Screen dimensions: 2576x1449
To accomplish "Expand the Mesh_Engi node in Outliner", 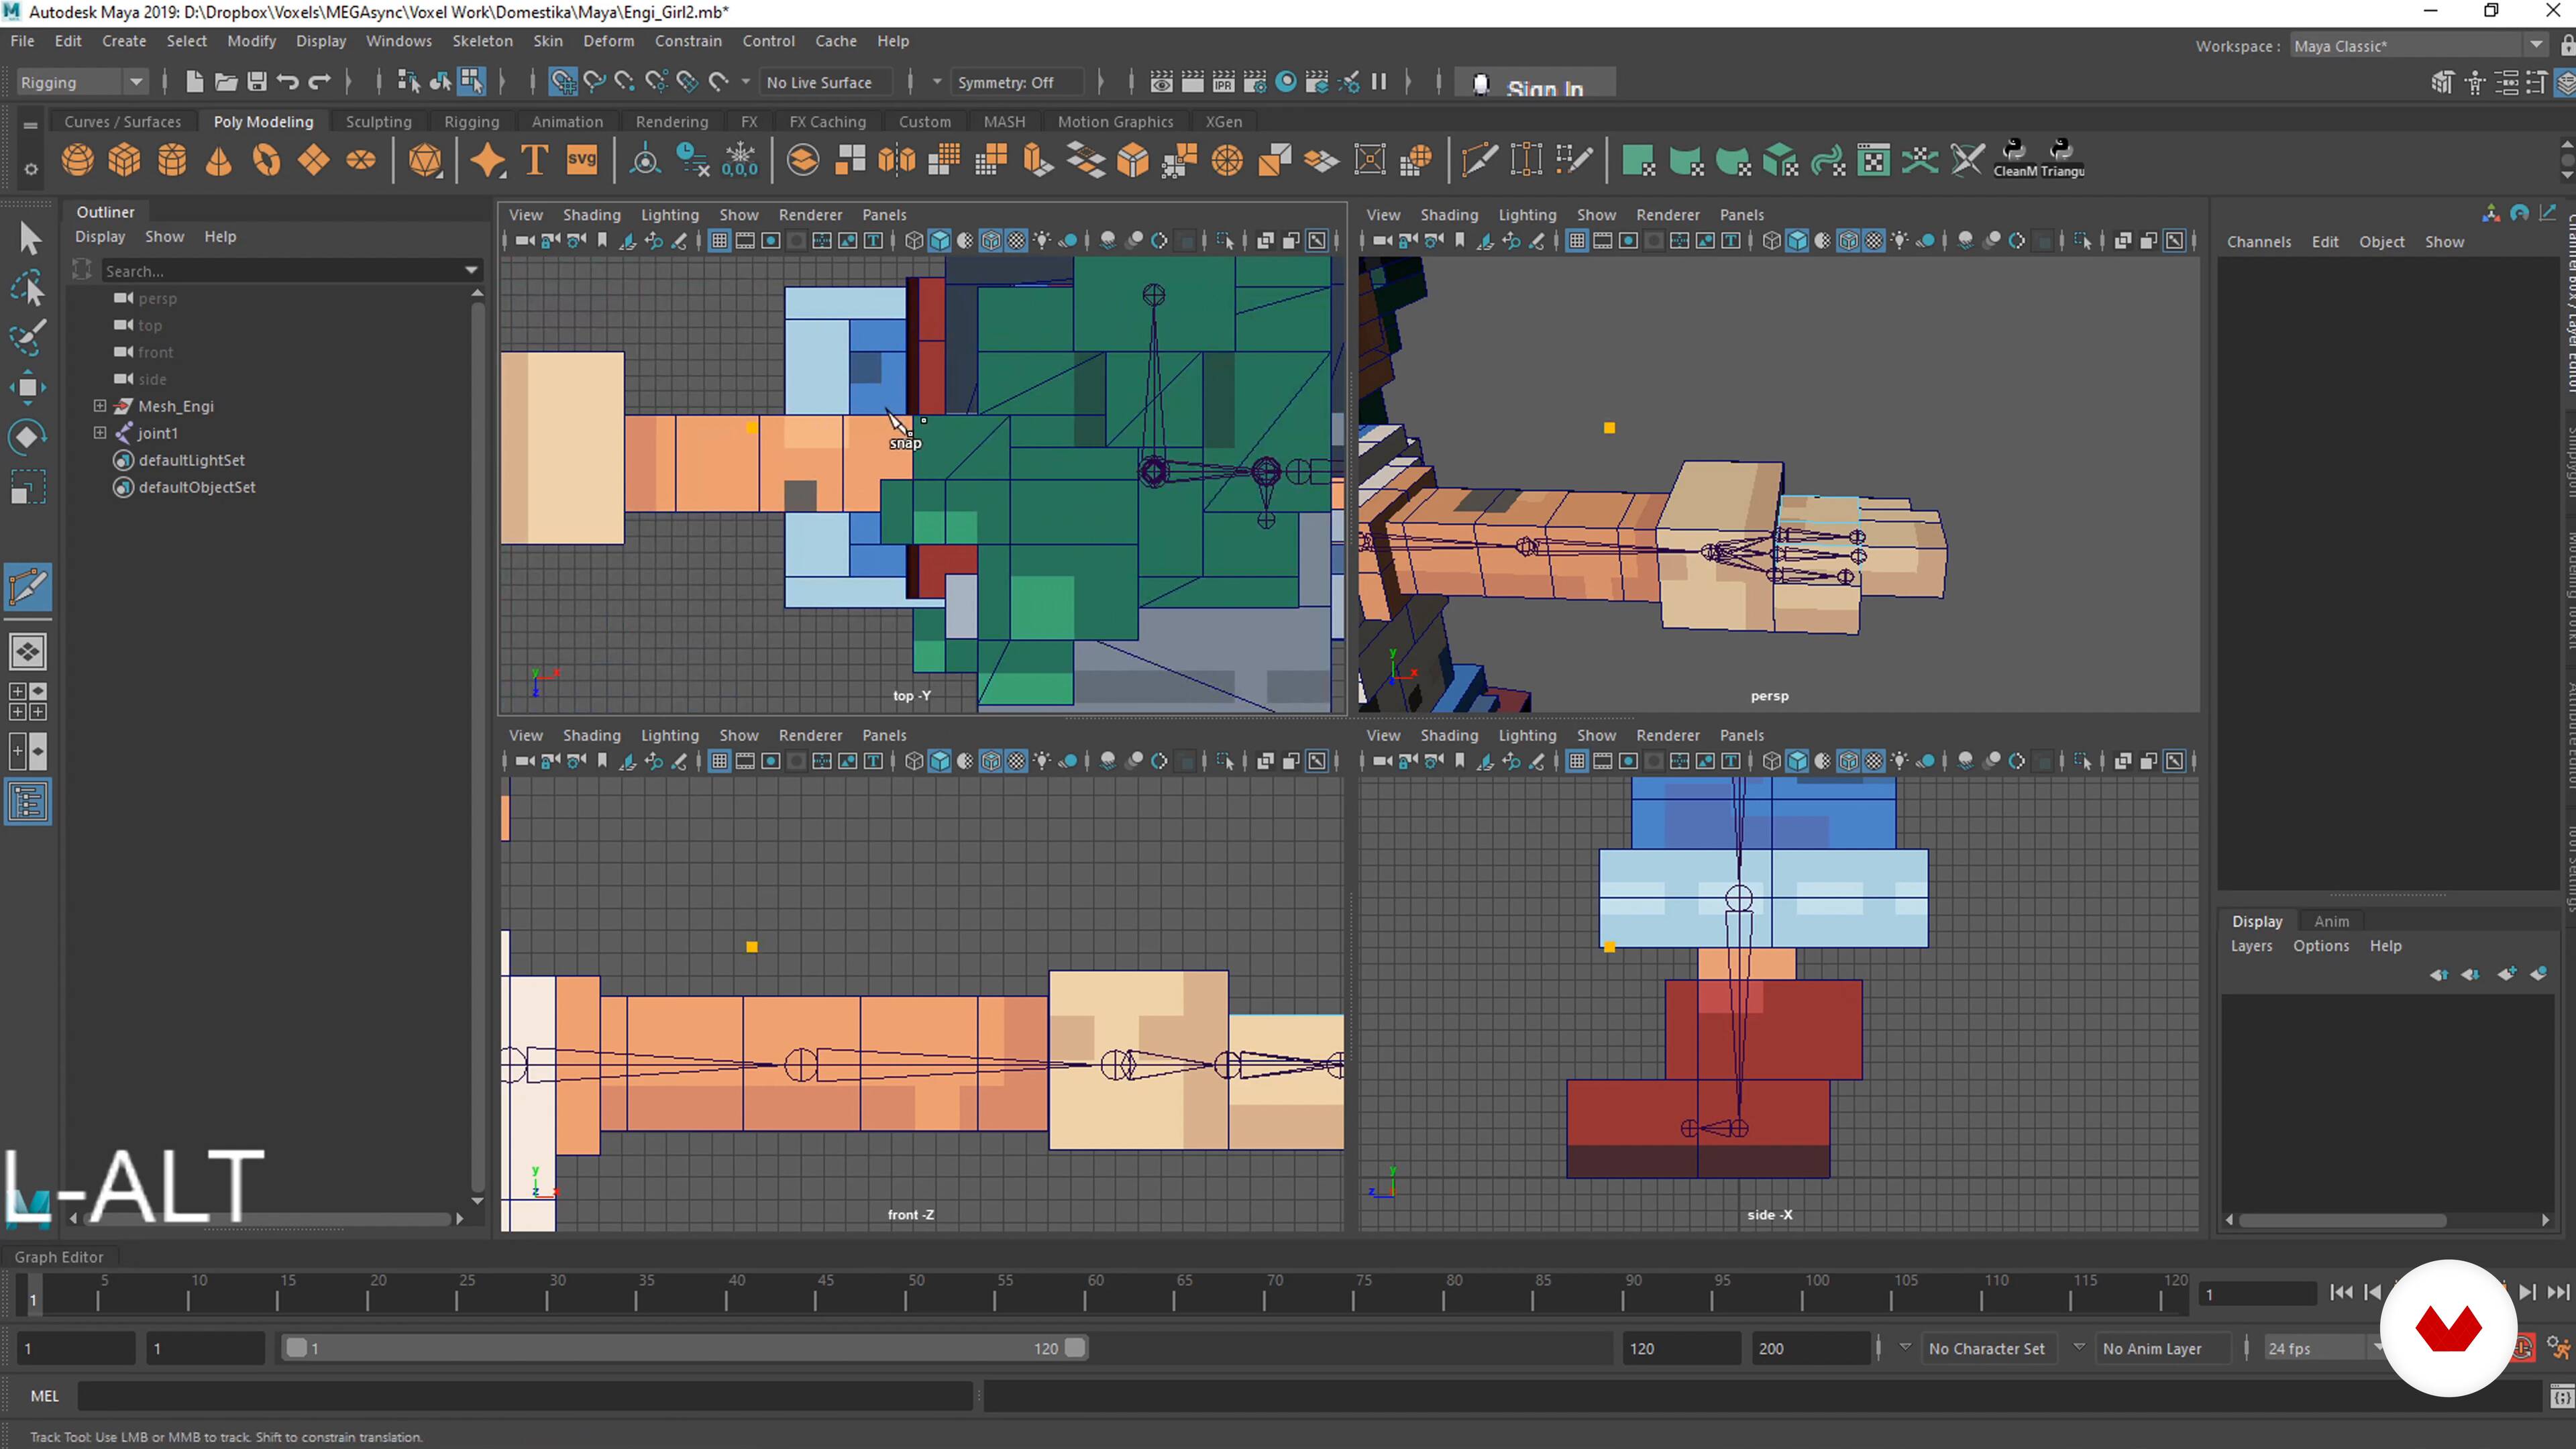I will (x=100, y=406).
